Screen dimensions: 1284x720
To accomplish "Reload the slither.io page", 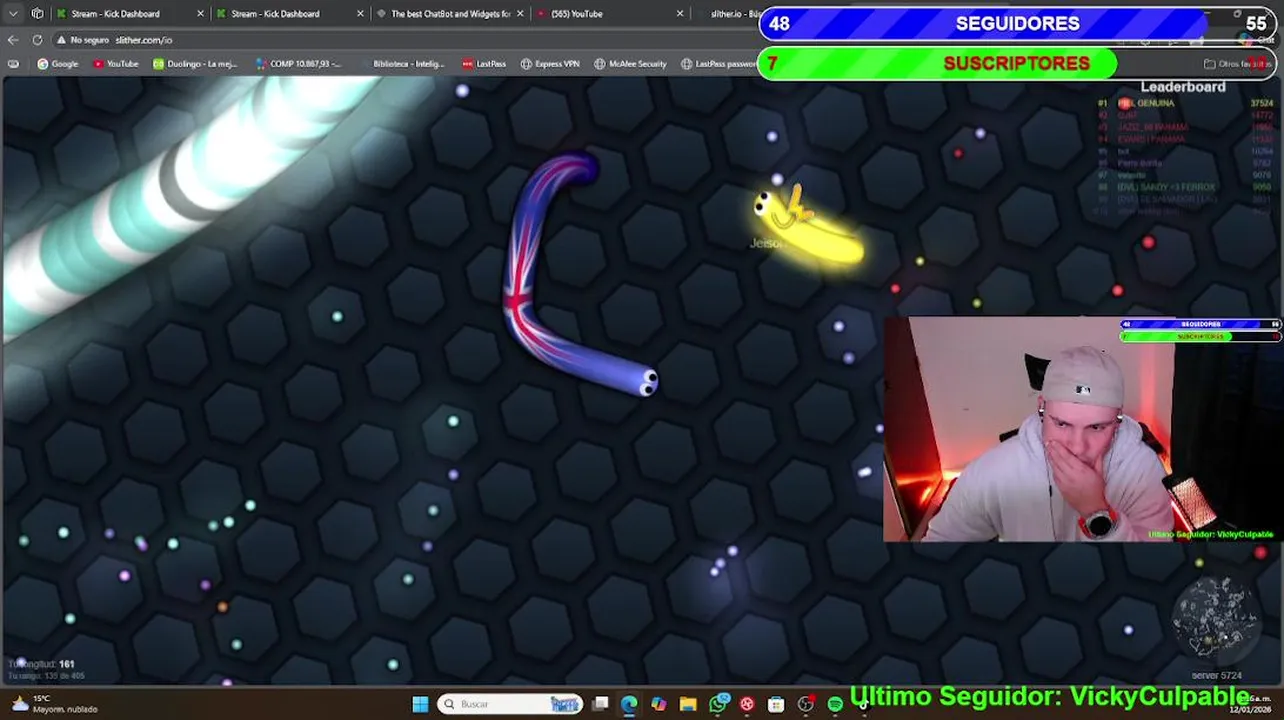I will point(37,40).
